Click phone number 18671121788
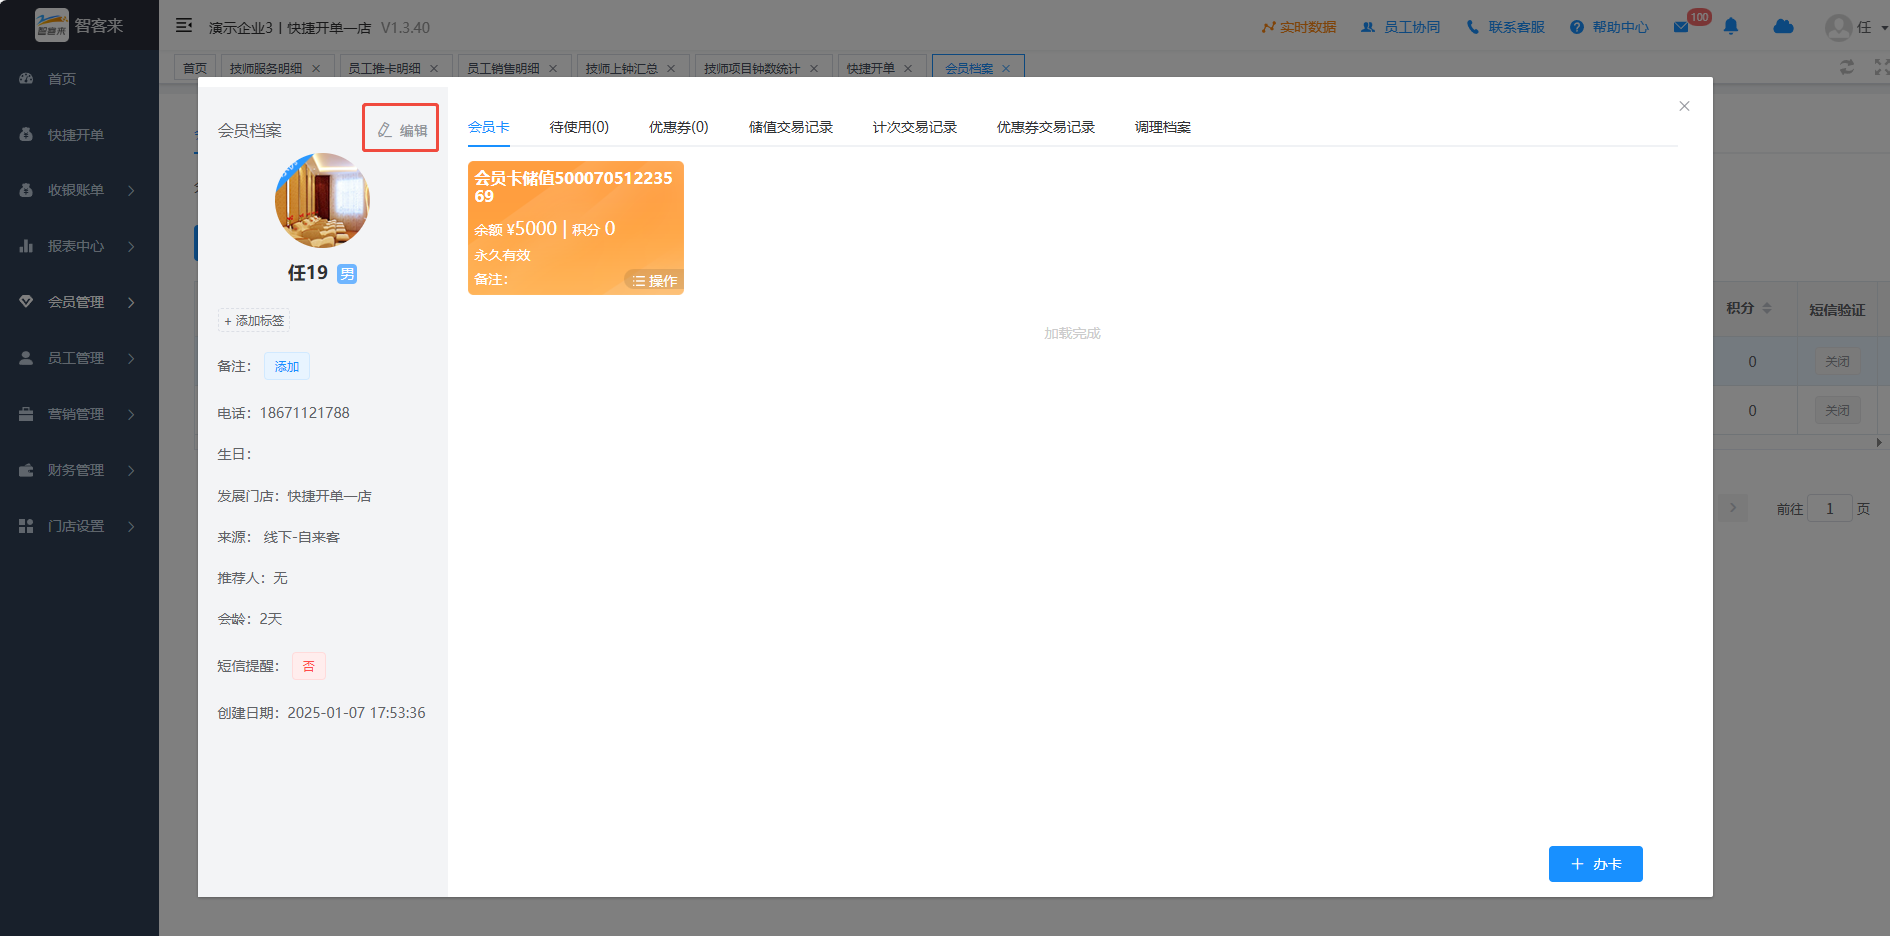Image resolution: width=1890 pixels, height=936 pixels. 305,413
